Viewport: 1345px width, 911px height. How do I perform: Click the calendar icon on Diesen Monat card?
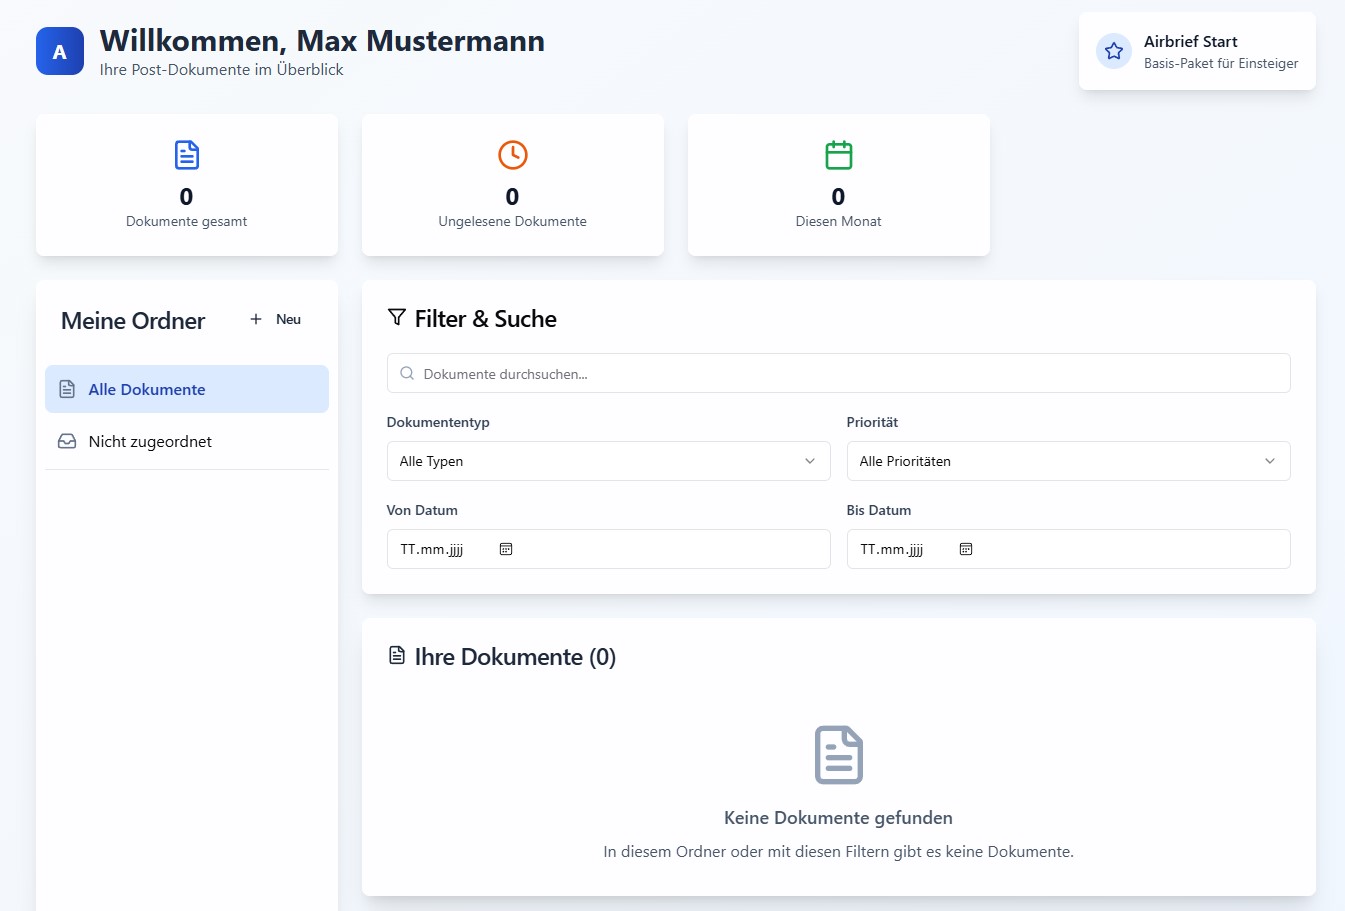tap(838, 155)
